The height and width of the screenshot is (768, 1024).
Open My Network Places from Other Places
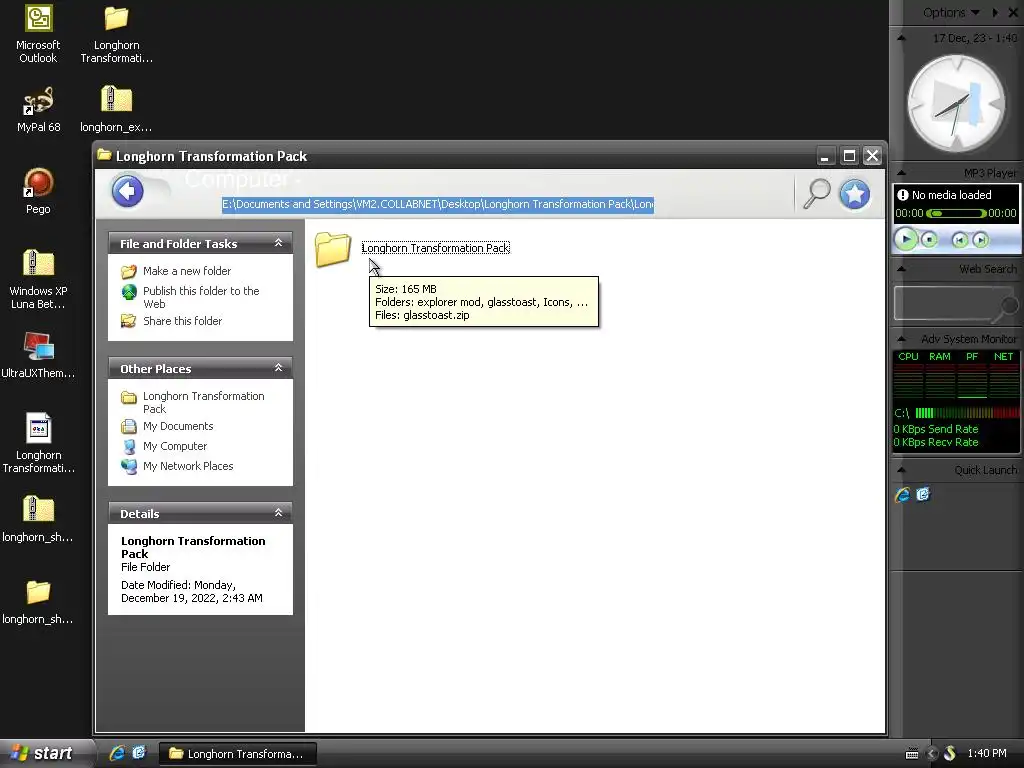click(188, 466)
